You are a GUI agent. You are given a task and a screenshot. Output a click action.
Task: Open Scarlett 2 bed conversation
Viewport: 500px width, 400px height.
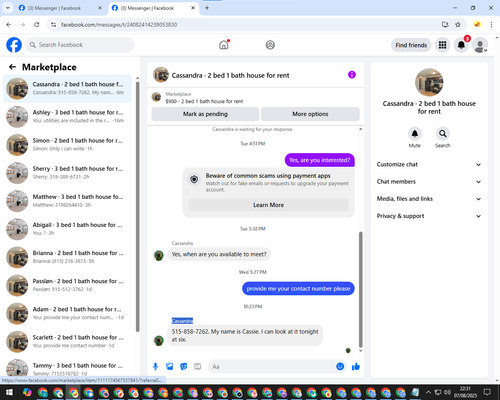tap(67, 341)
